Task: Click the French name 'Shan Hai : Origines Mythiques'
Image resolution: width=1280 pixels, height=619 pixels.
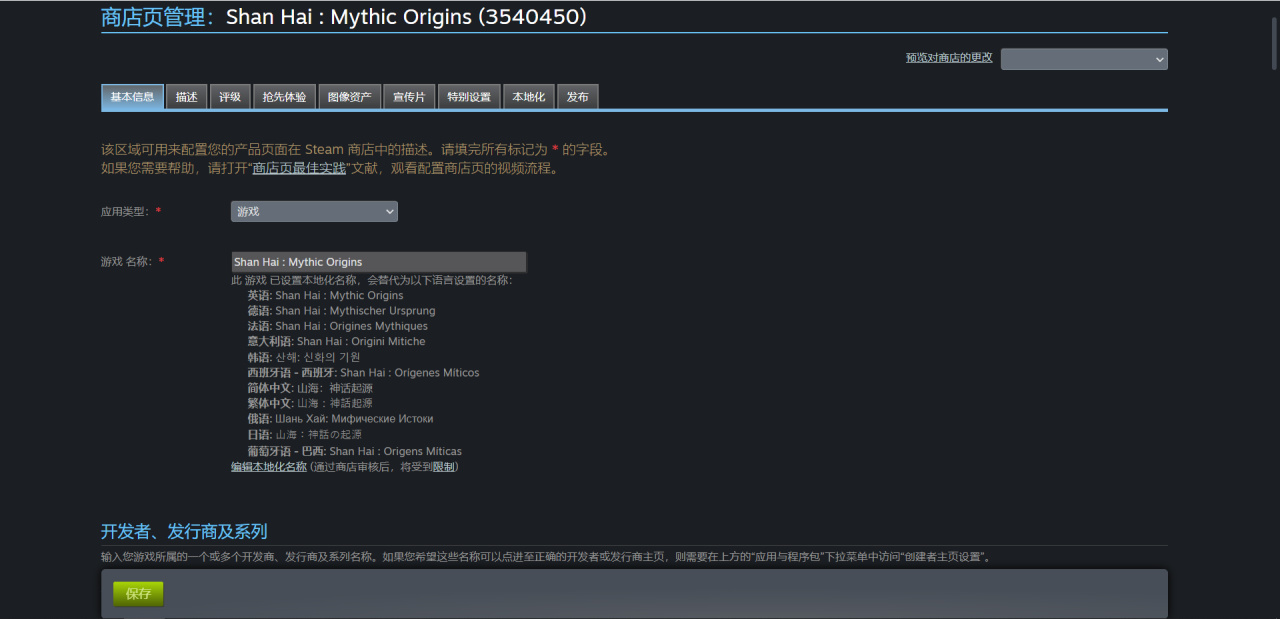Action: click(x=351, y=326)
